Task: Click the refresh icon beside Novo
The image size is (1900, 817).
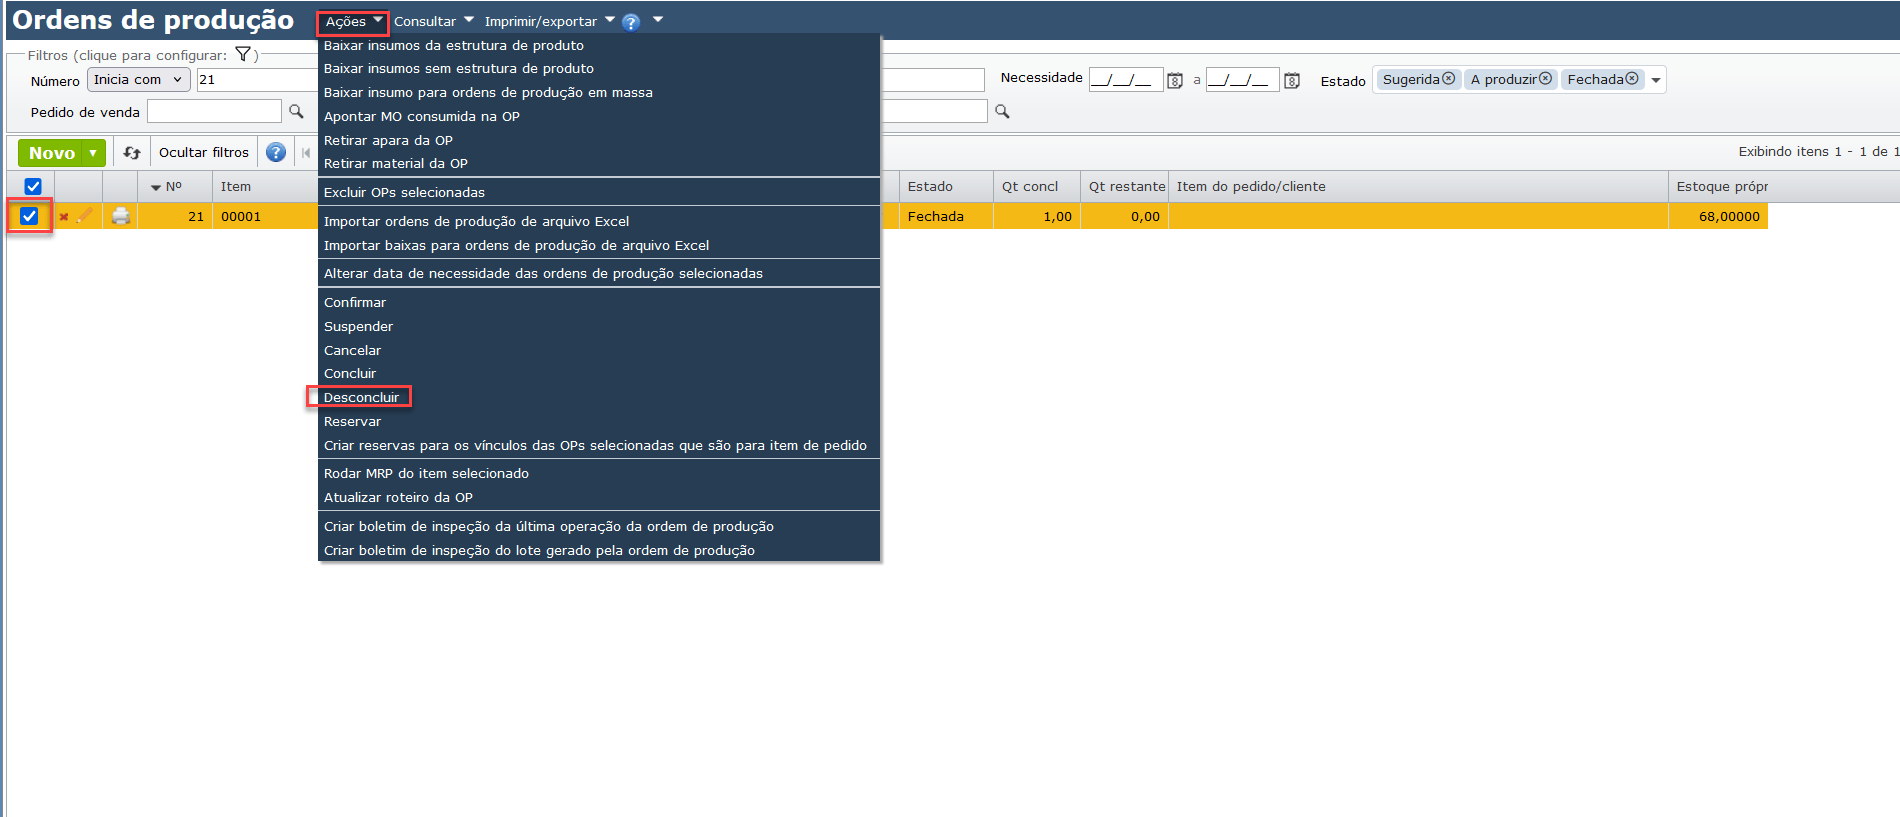Action: pyautogui.click(x=132, y=153)
